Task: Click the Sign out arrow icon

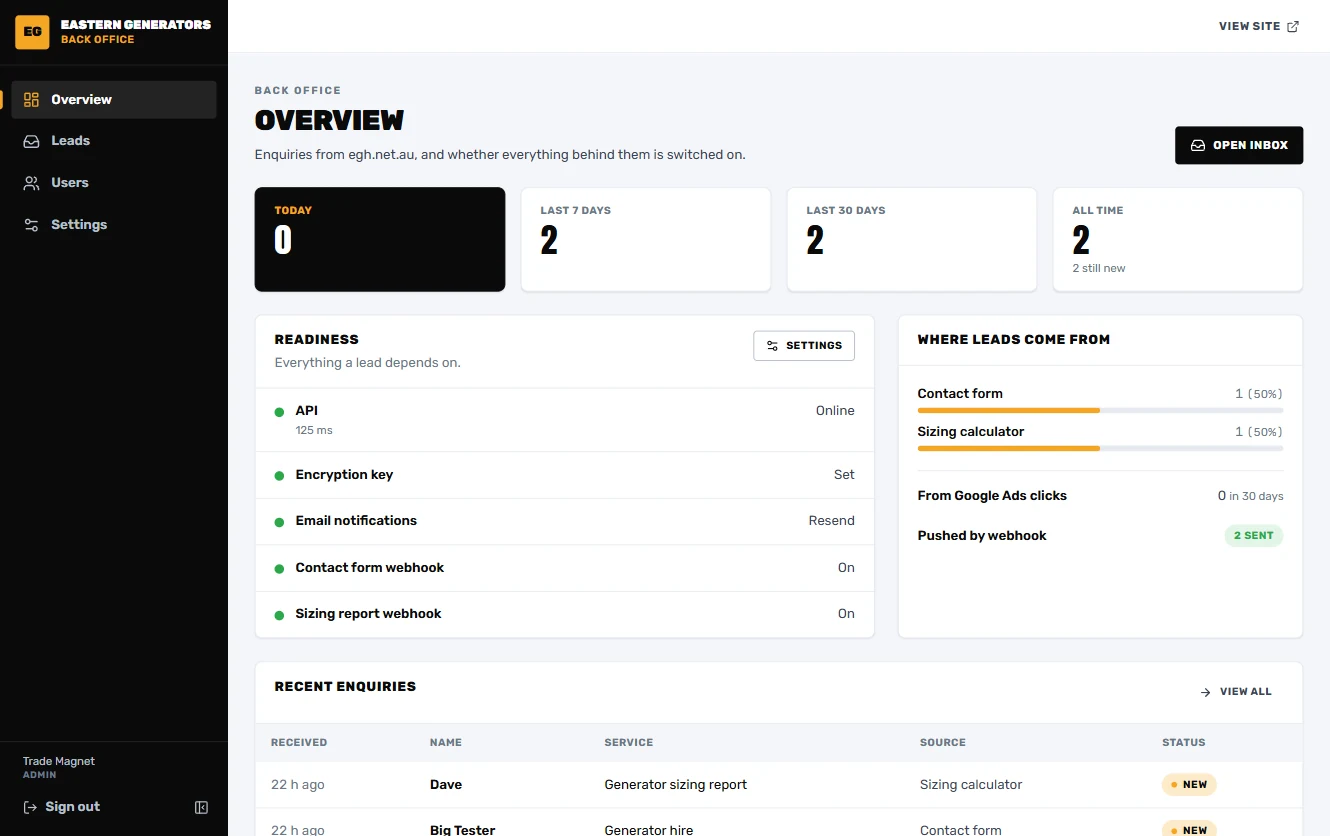Action: tap(31, 807)
